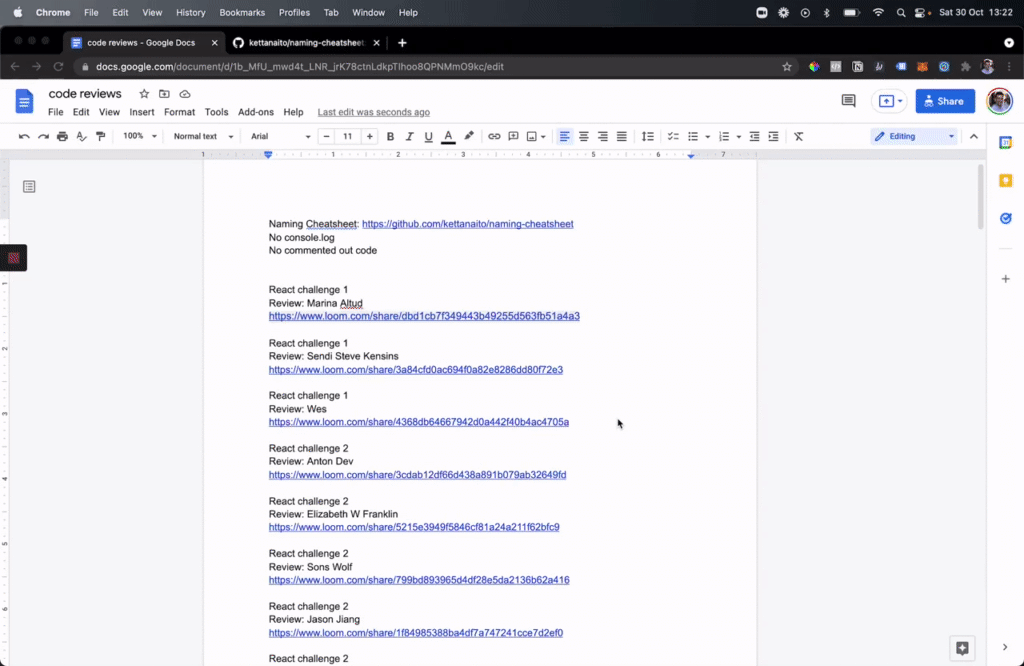
Task: Clear formatting with the clear formatting icon
Action: click(798, 136)
